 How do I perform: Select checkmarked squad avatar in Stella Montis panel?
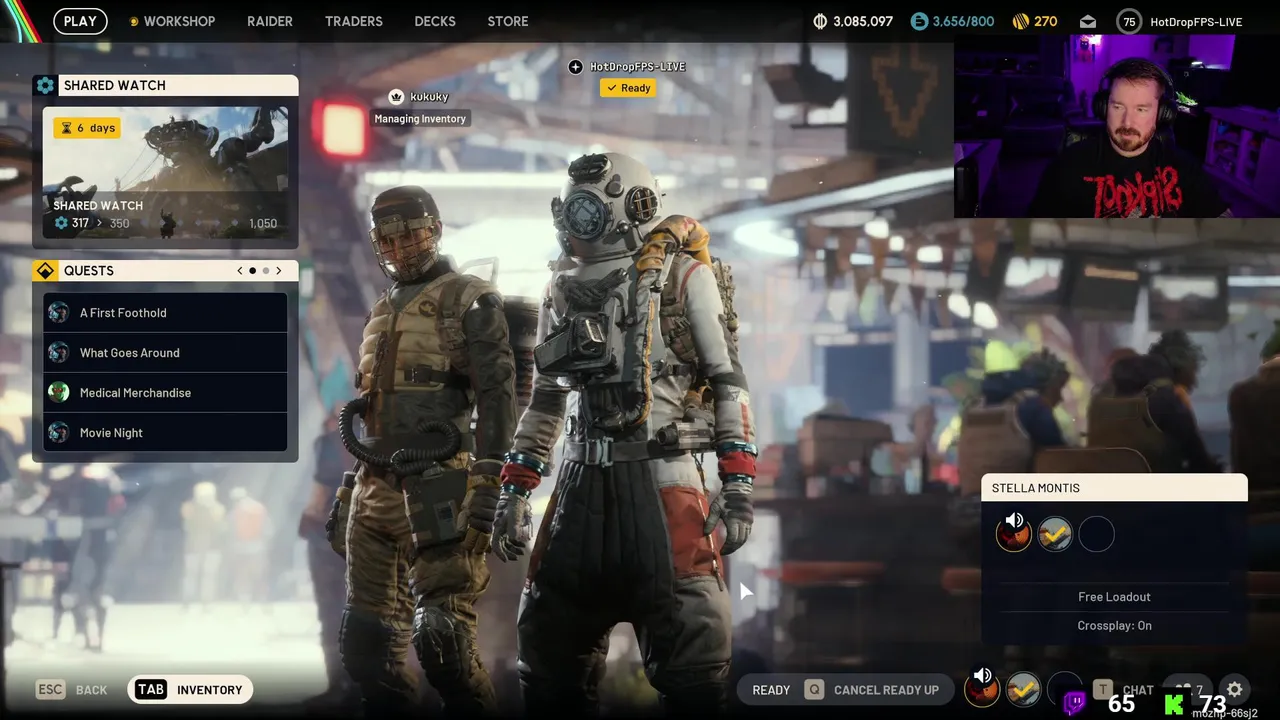[x=1055, y=534]
